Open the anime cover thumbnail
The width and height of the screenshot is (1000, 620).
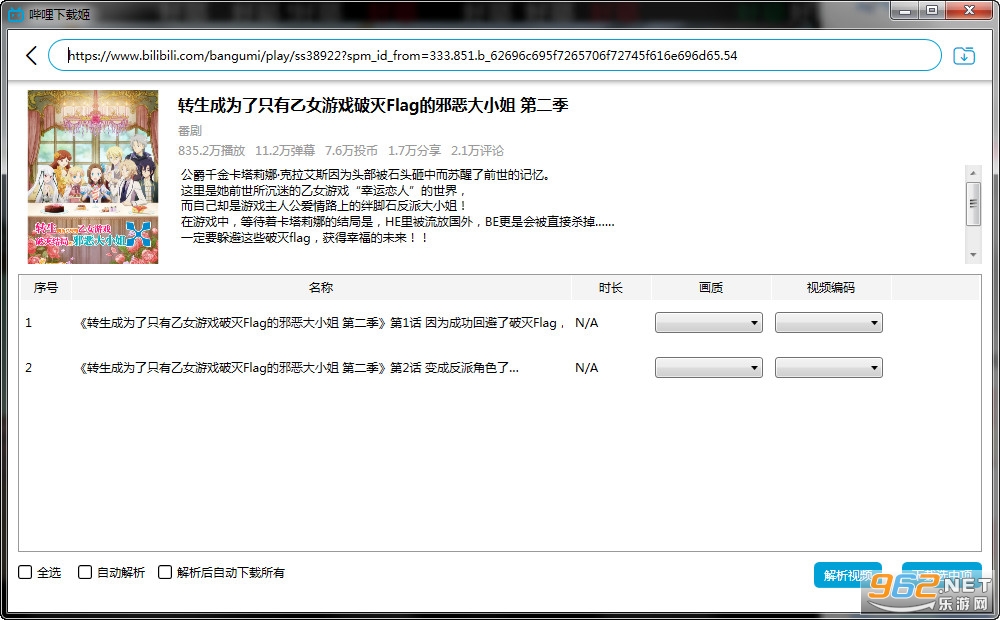pyautogui.click(x=93, y=177)
